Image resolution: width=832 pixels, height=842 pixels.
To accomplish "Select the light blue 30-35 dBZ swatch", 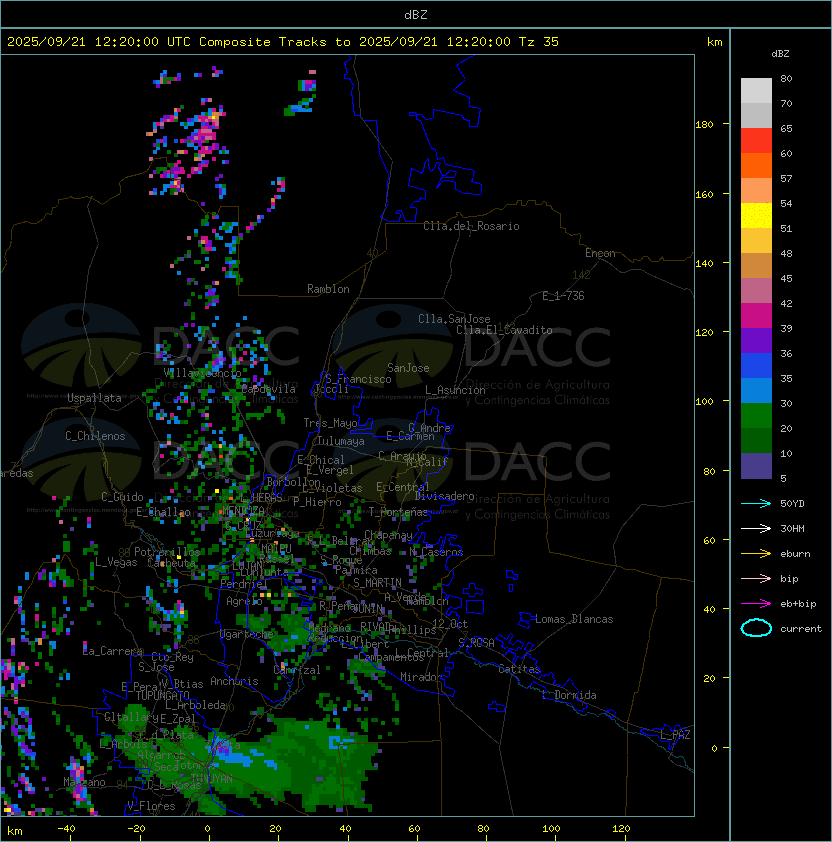I will click(756, 391).
